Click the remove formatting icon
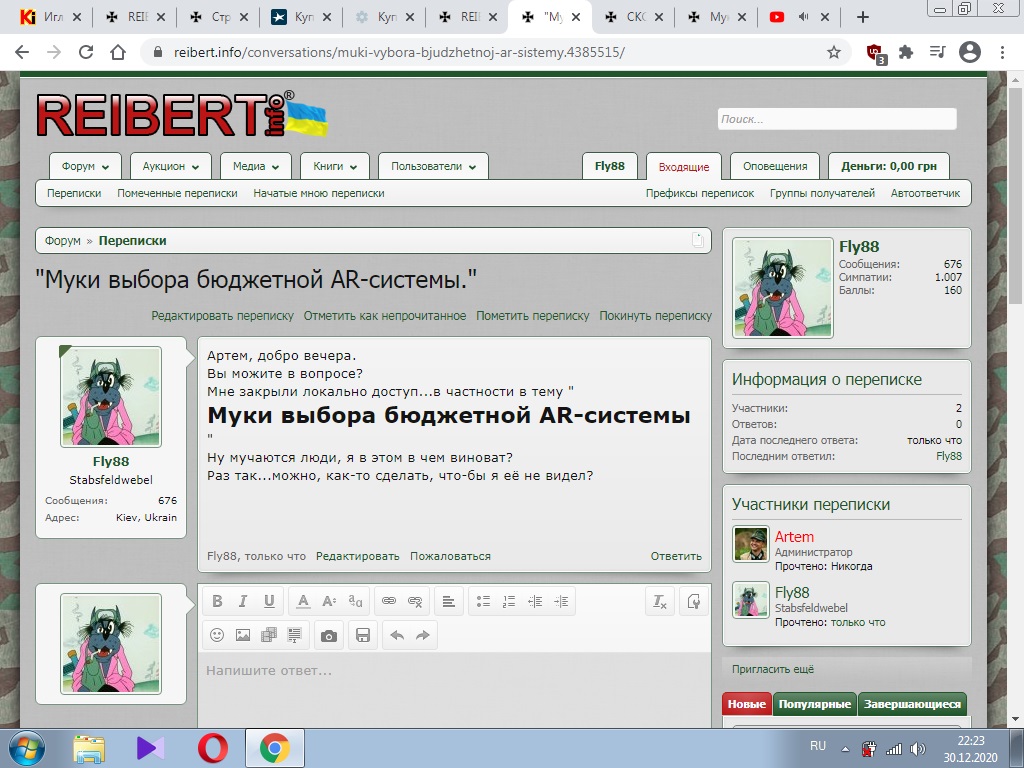Image resolution: width=1024 pixels, height=768 pixels. point(659,601)
